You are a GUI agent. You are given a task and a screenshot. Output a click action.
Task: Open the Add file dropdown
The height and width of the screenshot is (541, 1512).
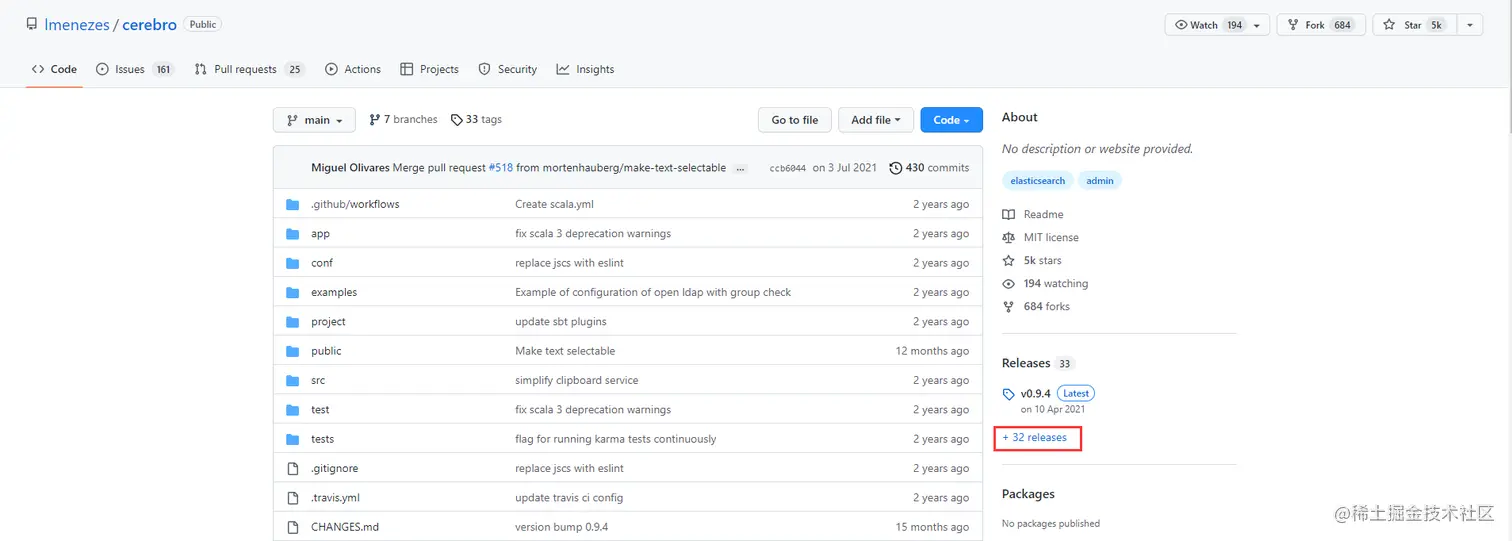876,120
